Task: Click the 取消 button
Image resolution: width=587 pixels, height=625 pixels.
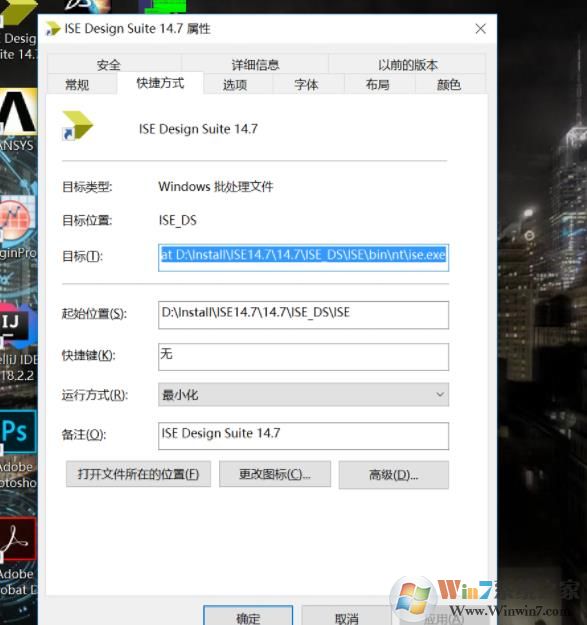Action: point(346,616)
